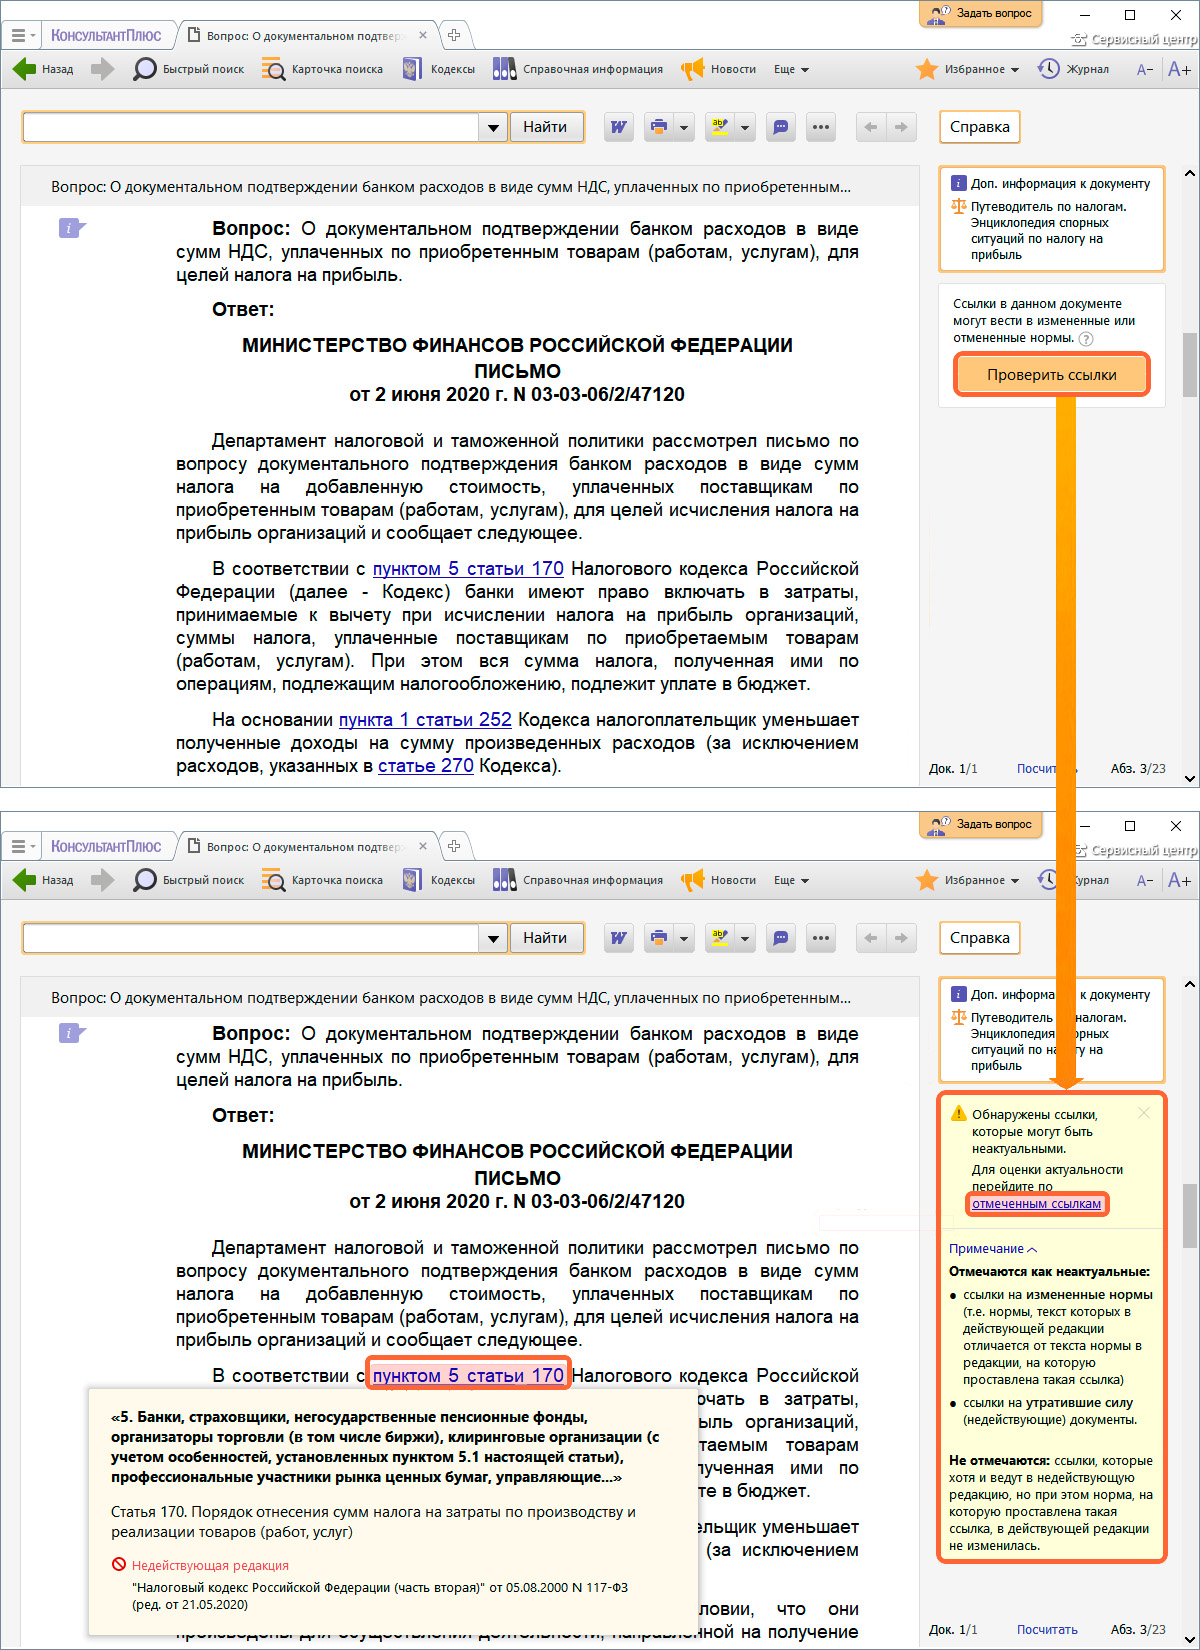
Task: Click the comment bubble icon in upper window
Action: 781,127
